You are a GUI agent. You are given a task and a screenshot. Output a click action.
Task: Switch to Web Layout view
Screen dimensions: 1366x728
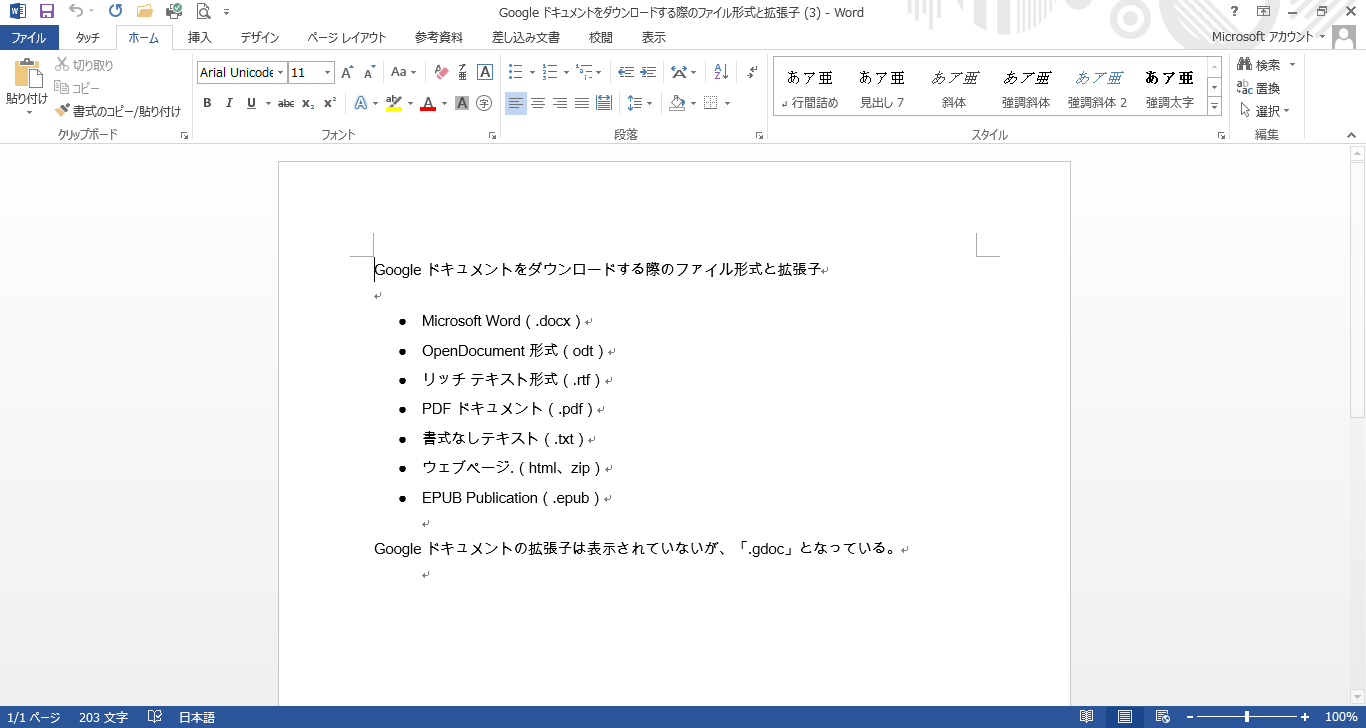click(x=1162, y=717)
